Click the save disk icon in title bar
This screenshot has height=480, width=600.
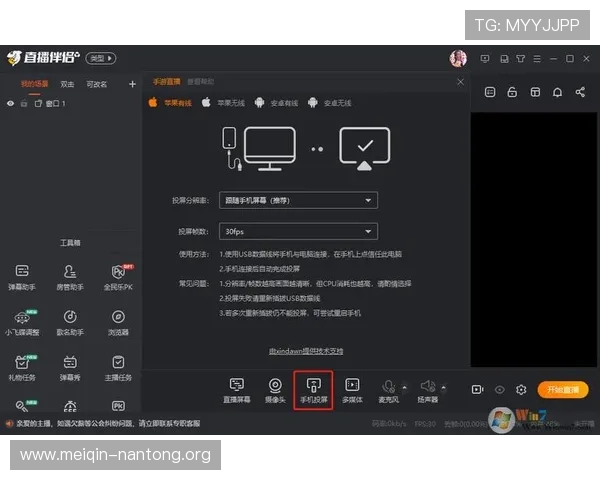tap(504, 59)
